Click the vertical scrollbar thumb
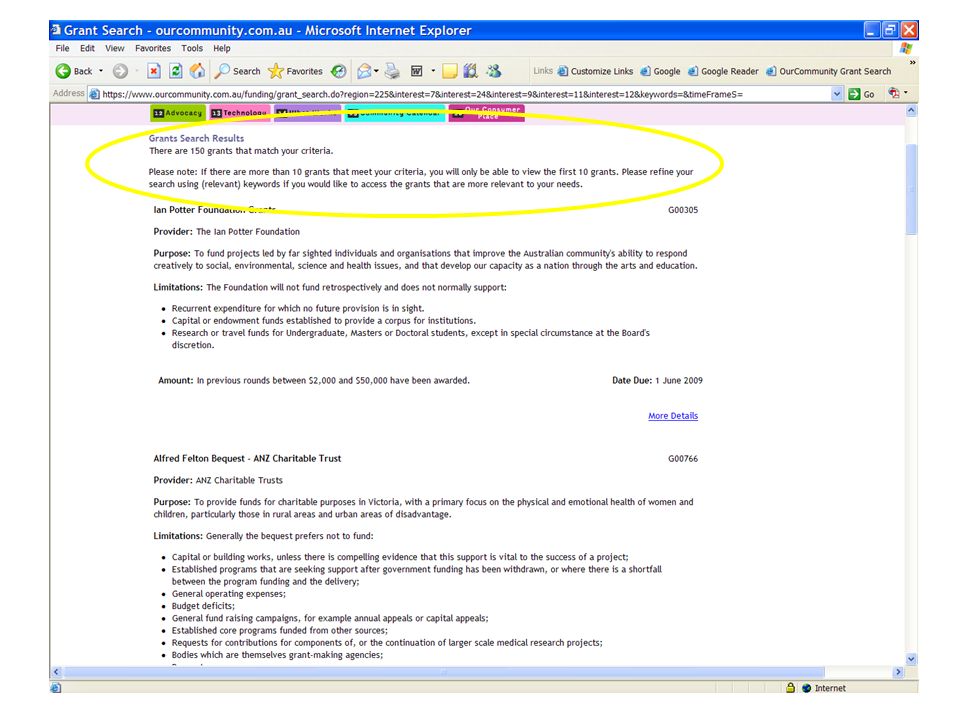 tap(911, 189)
